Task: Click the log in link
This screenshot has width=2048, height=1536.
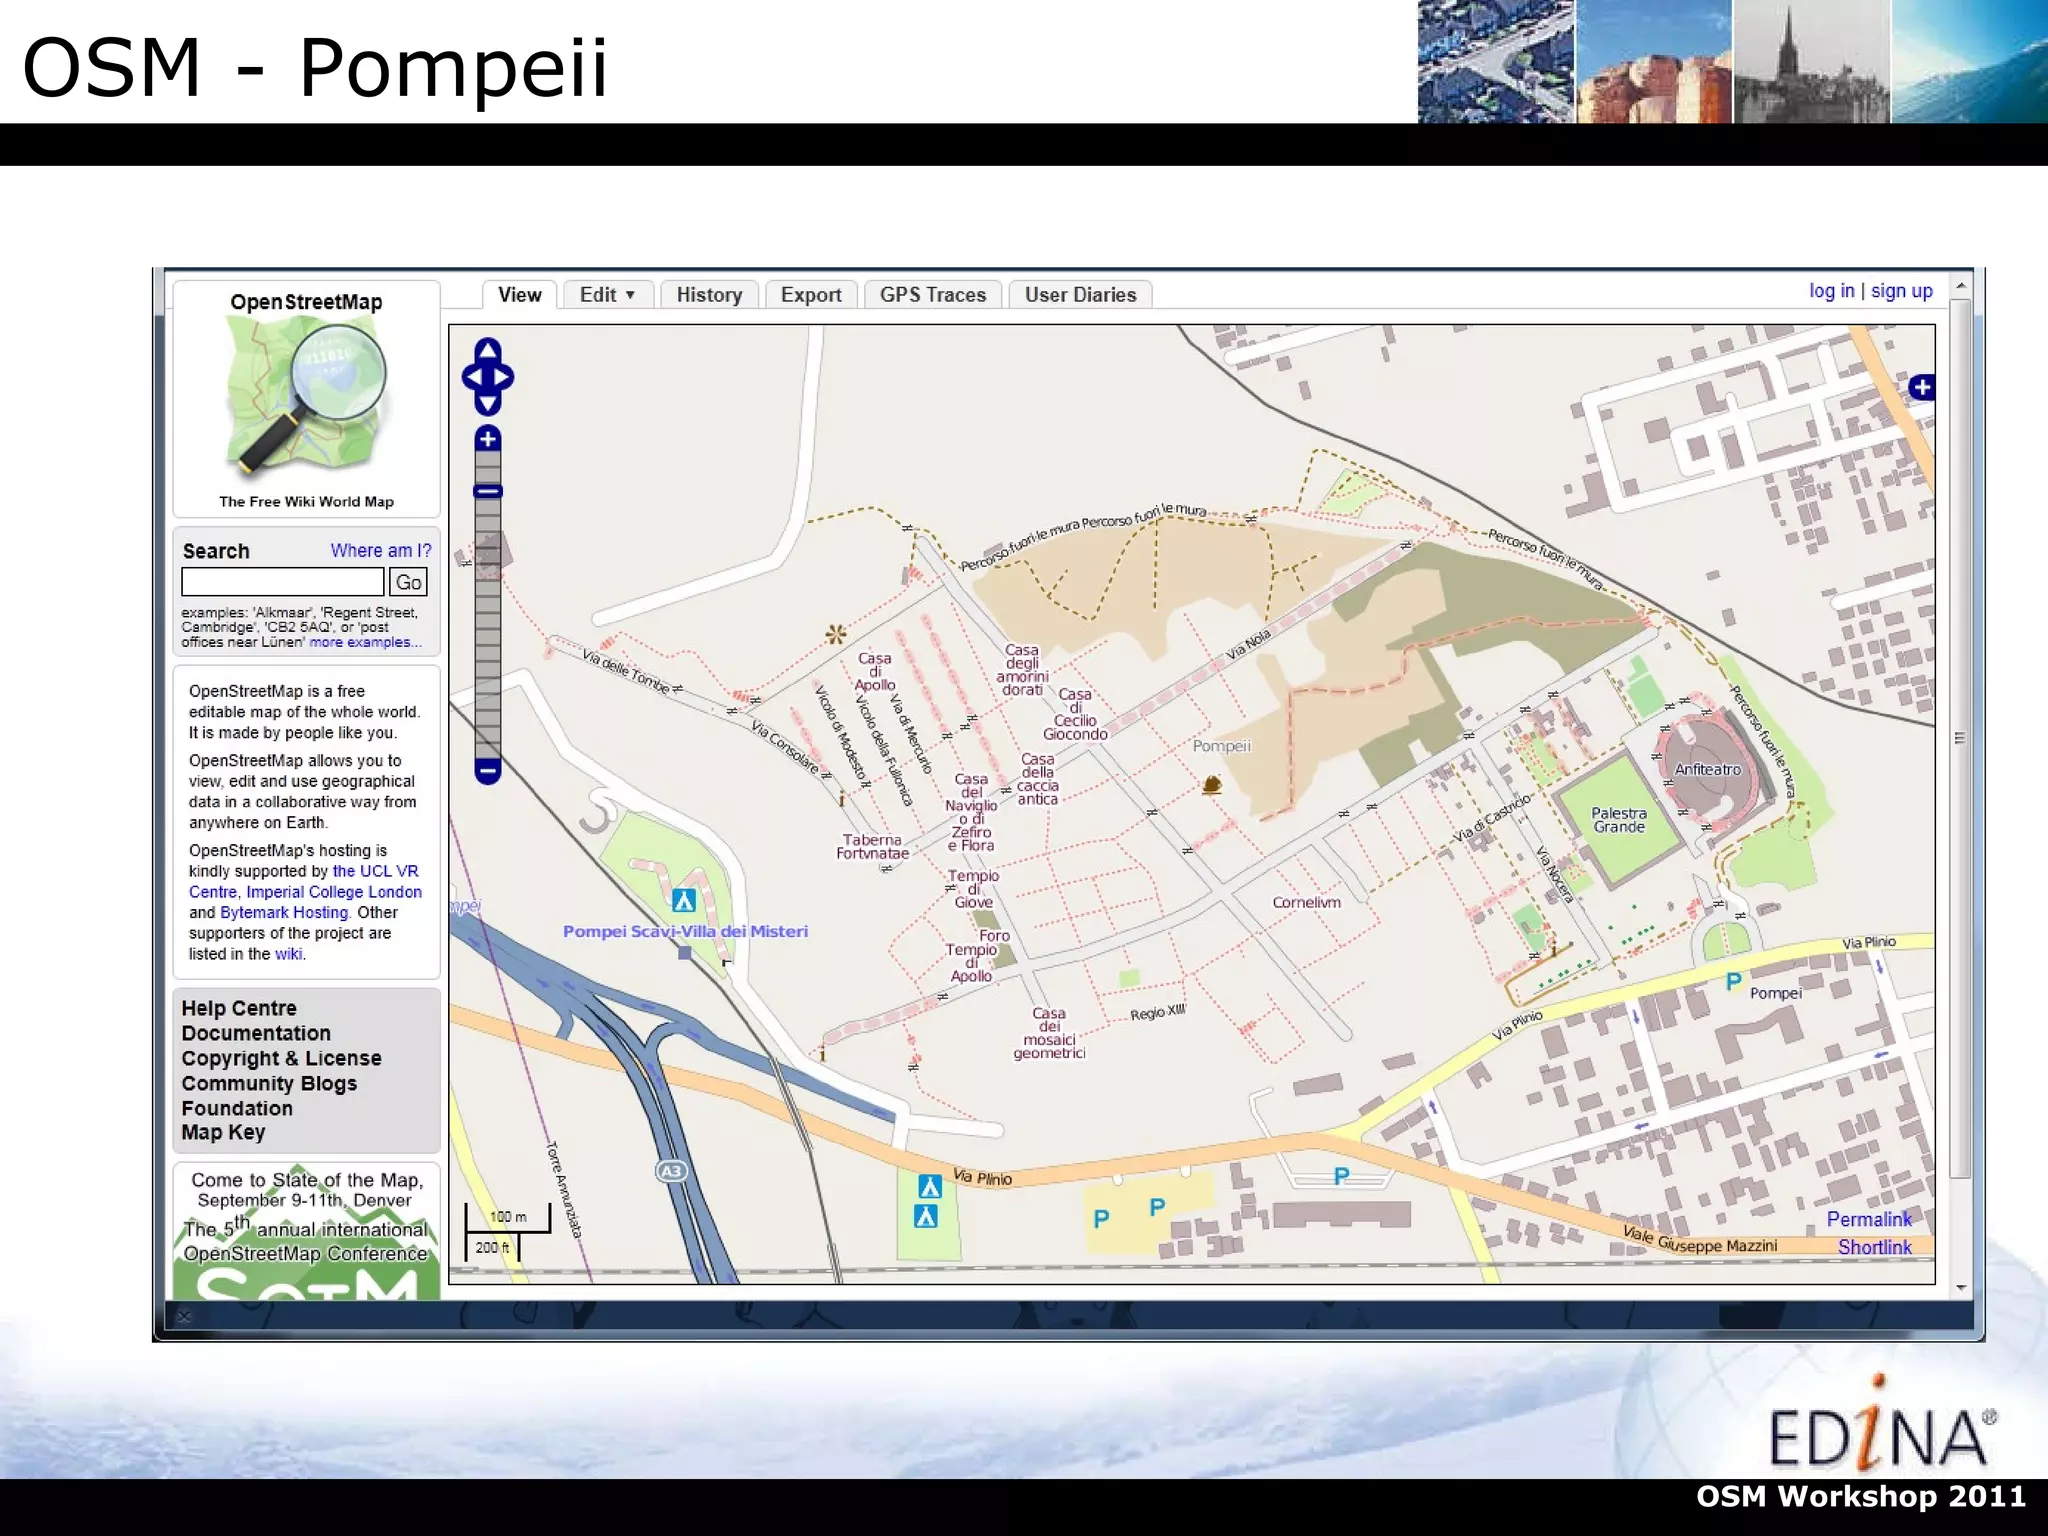Action: [1831, 291]
